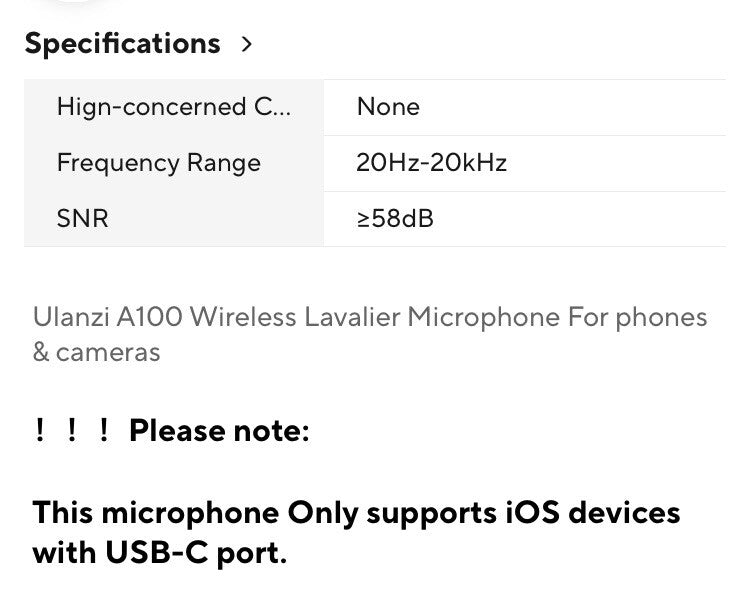This screenshot has height=593, width=750.
Task: Tap the Frequency Range label
Action: (x=158, y=163)
